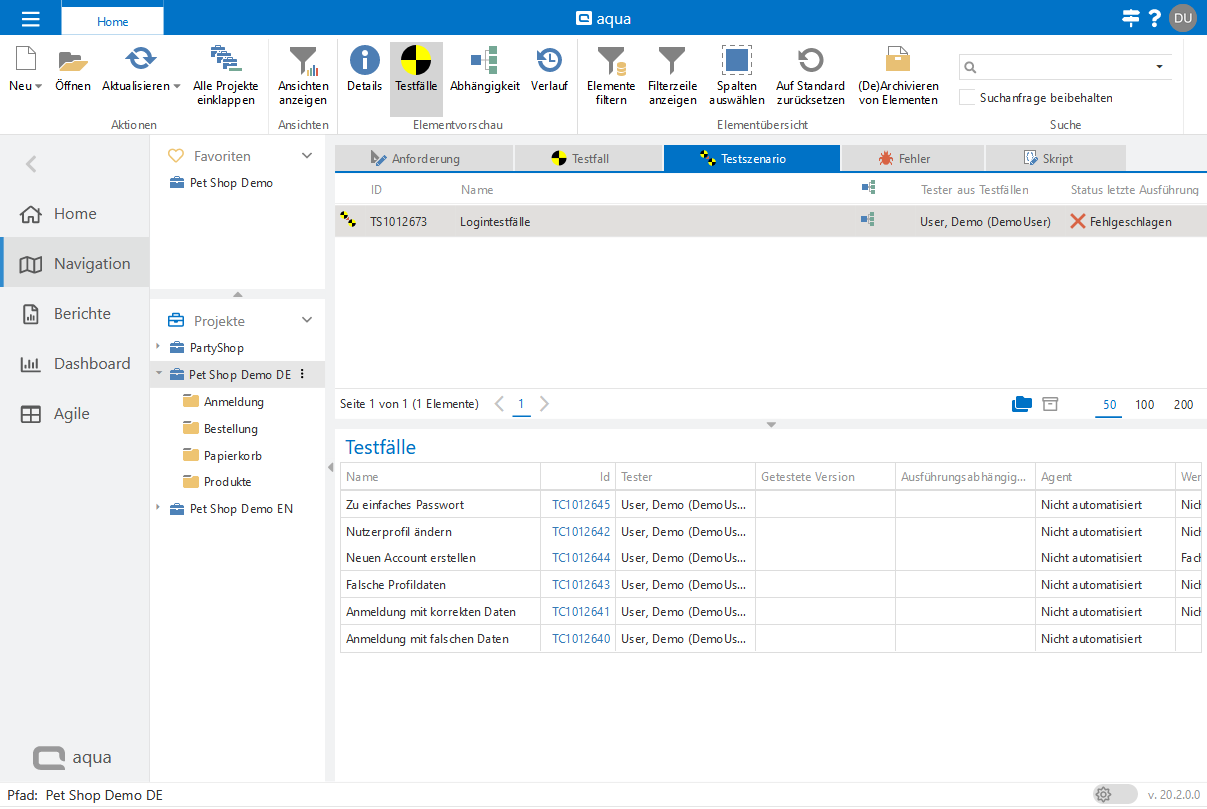
Task: Enable Suchanfrage beibehalten checkbox
Action: (967, 98)
